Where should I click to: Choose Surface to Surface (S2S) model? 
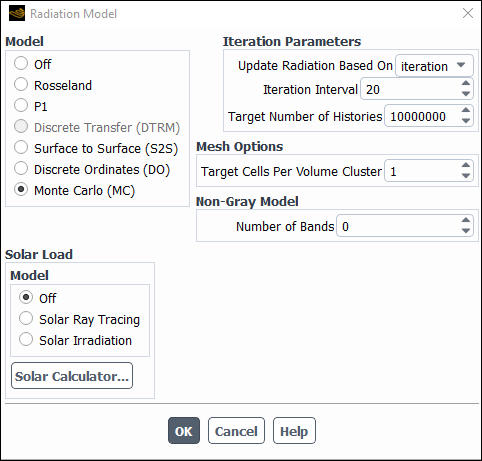(x=21, y=147)
